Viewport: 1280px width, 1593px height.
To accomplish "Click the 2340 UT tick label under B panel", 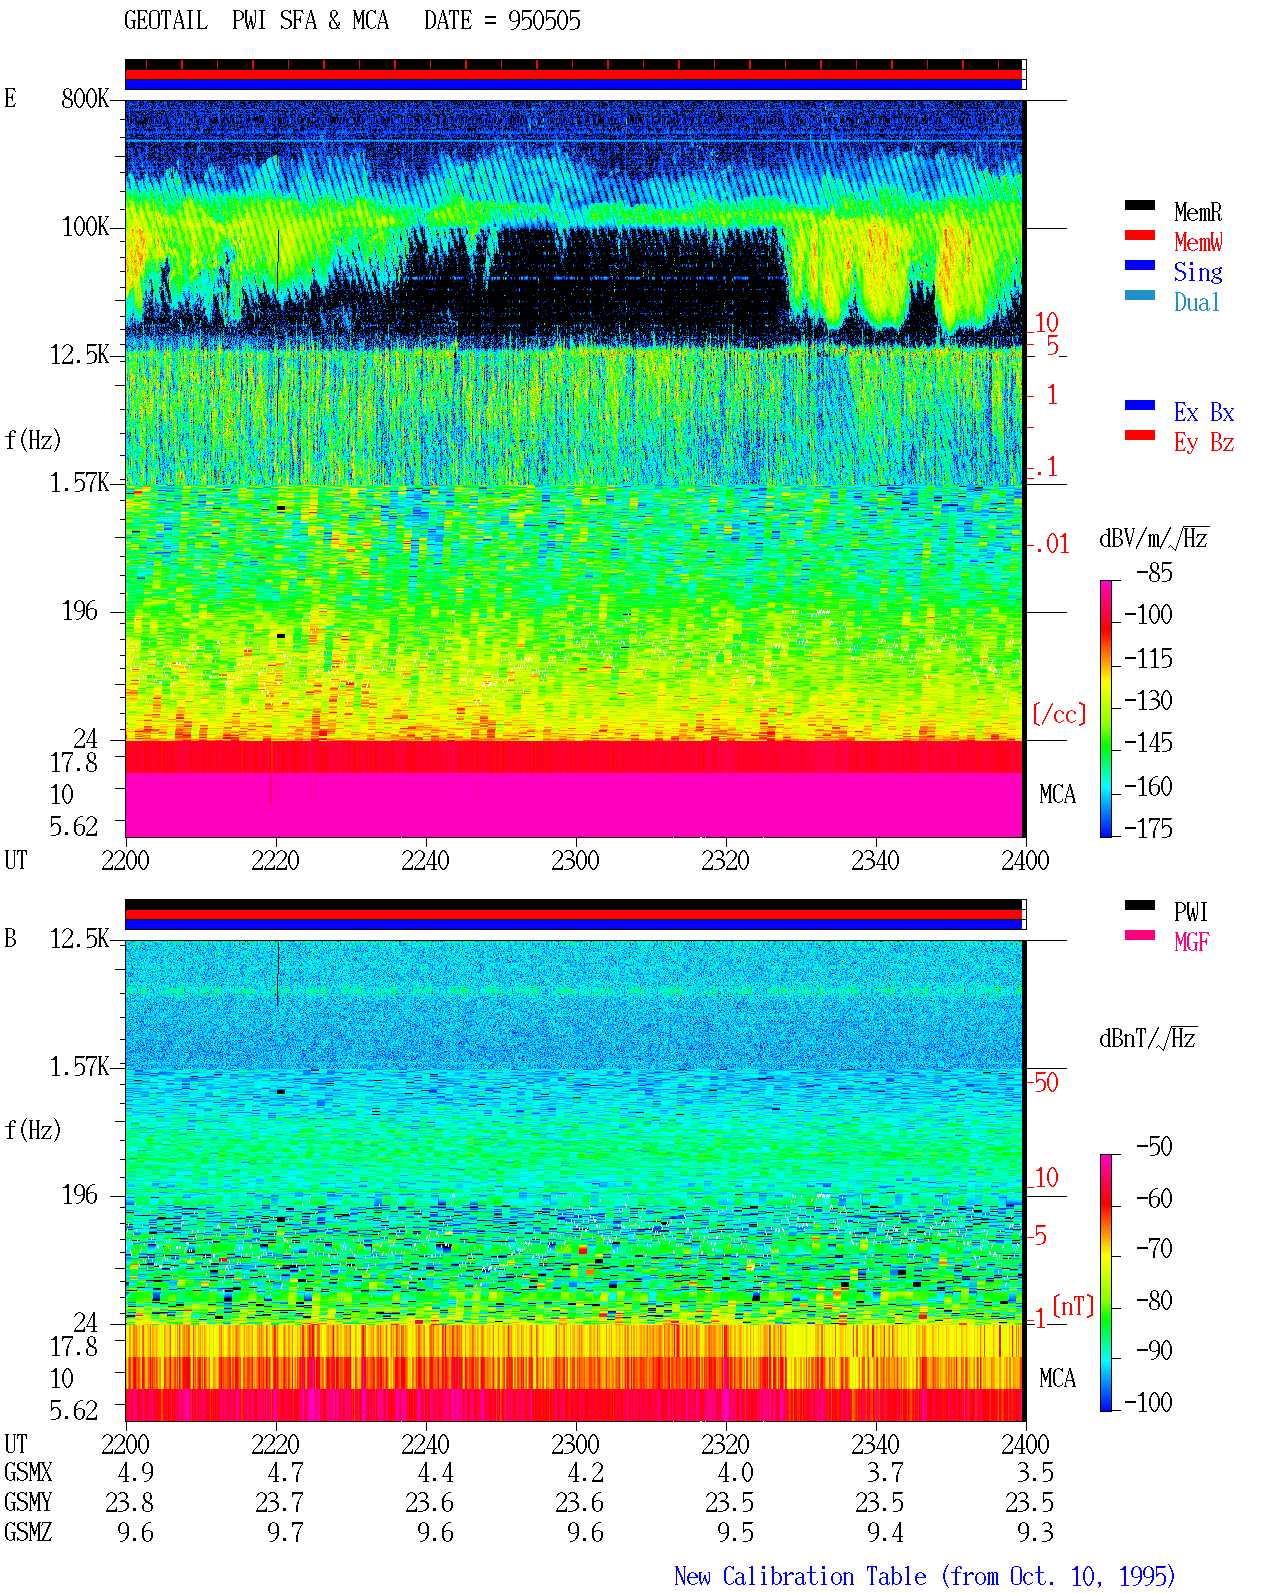I will click(875, 1444).
